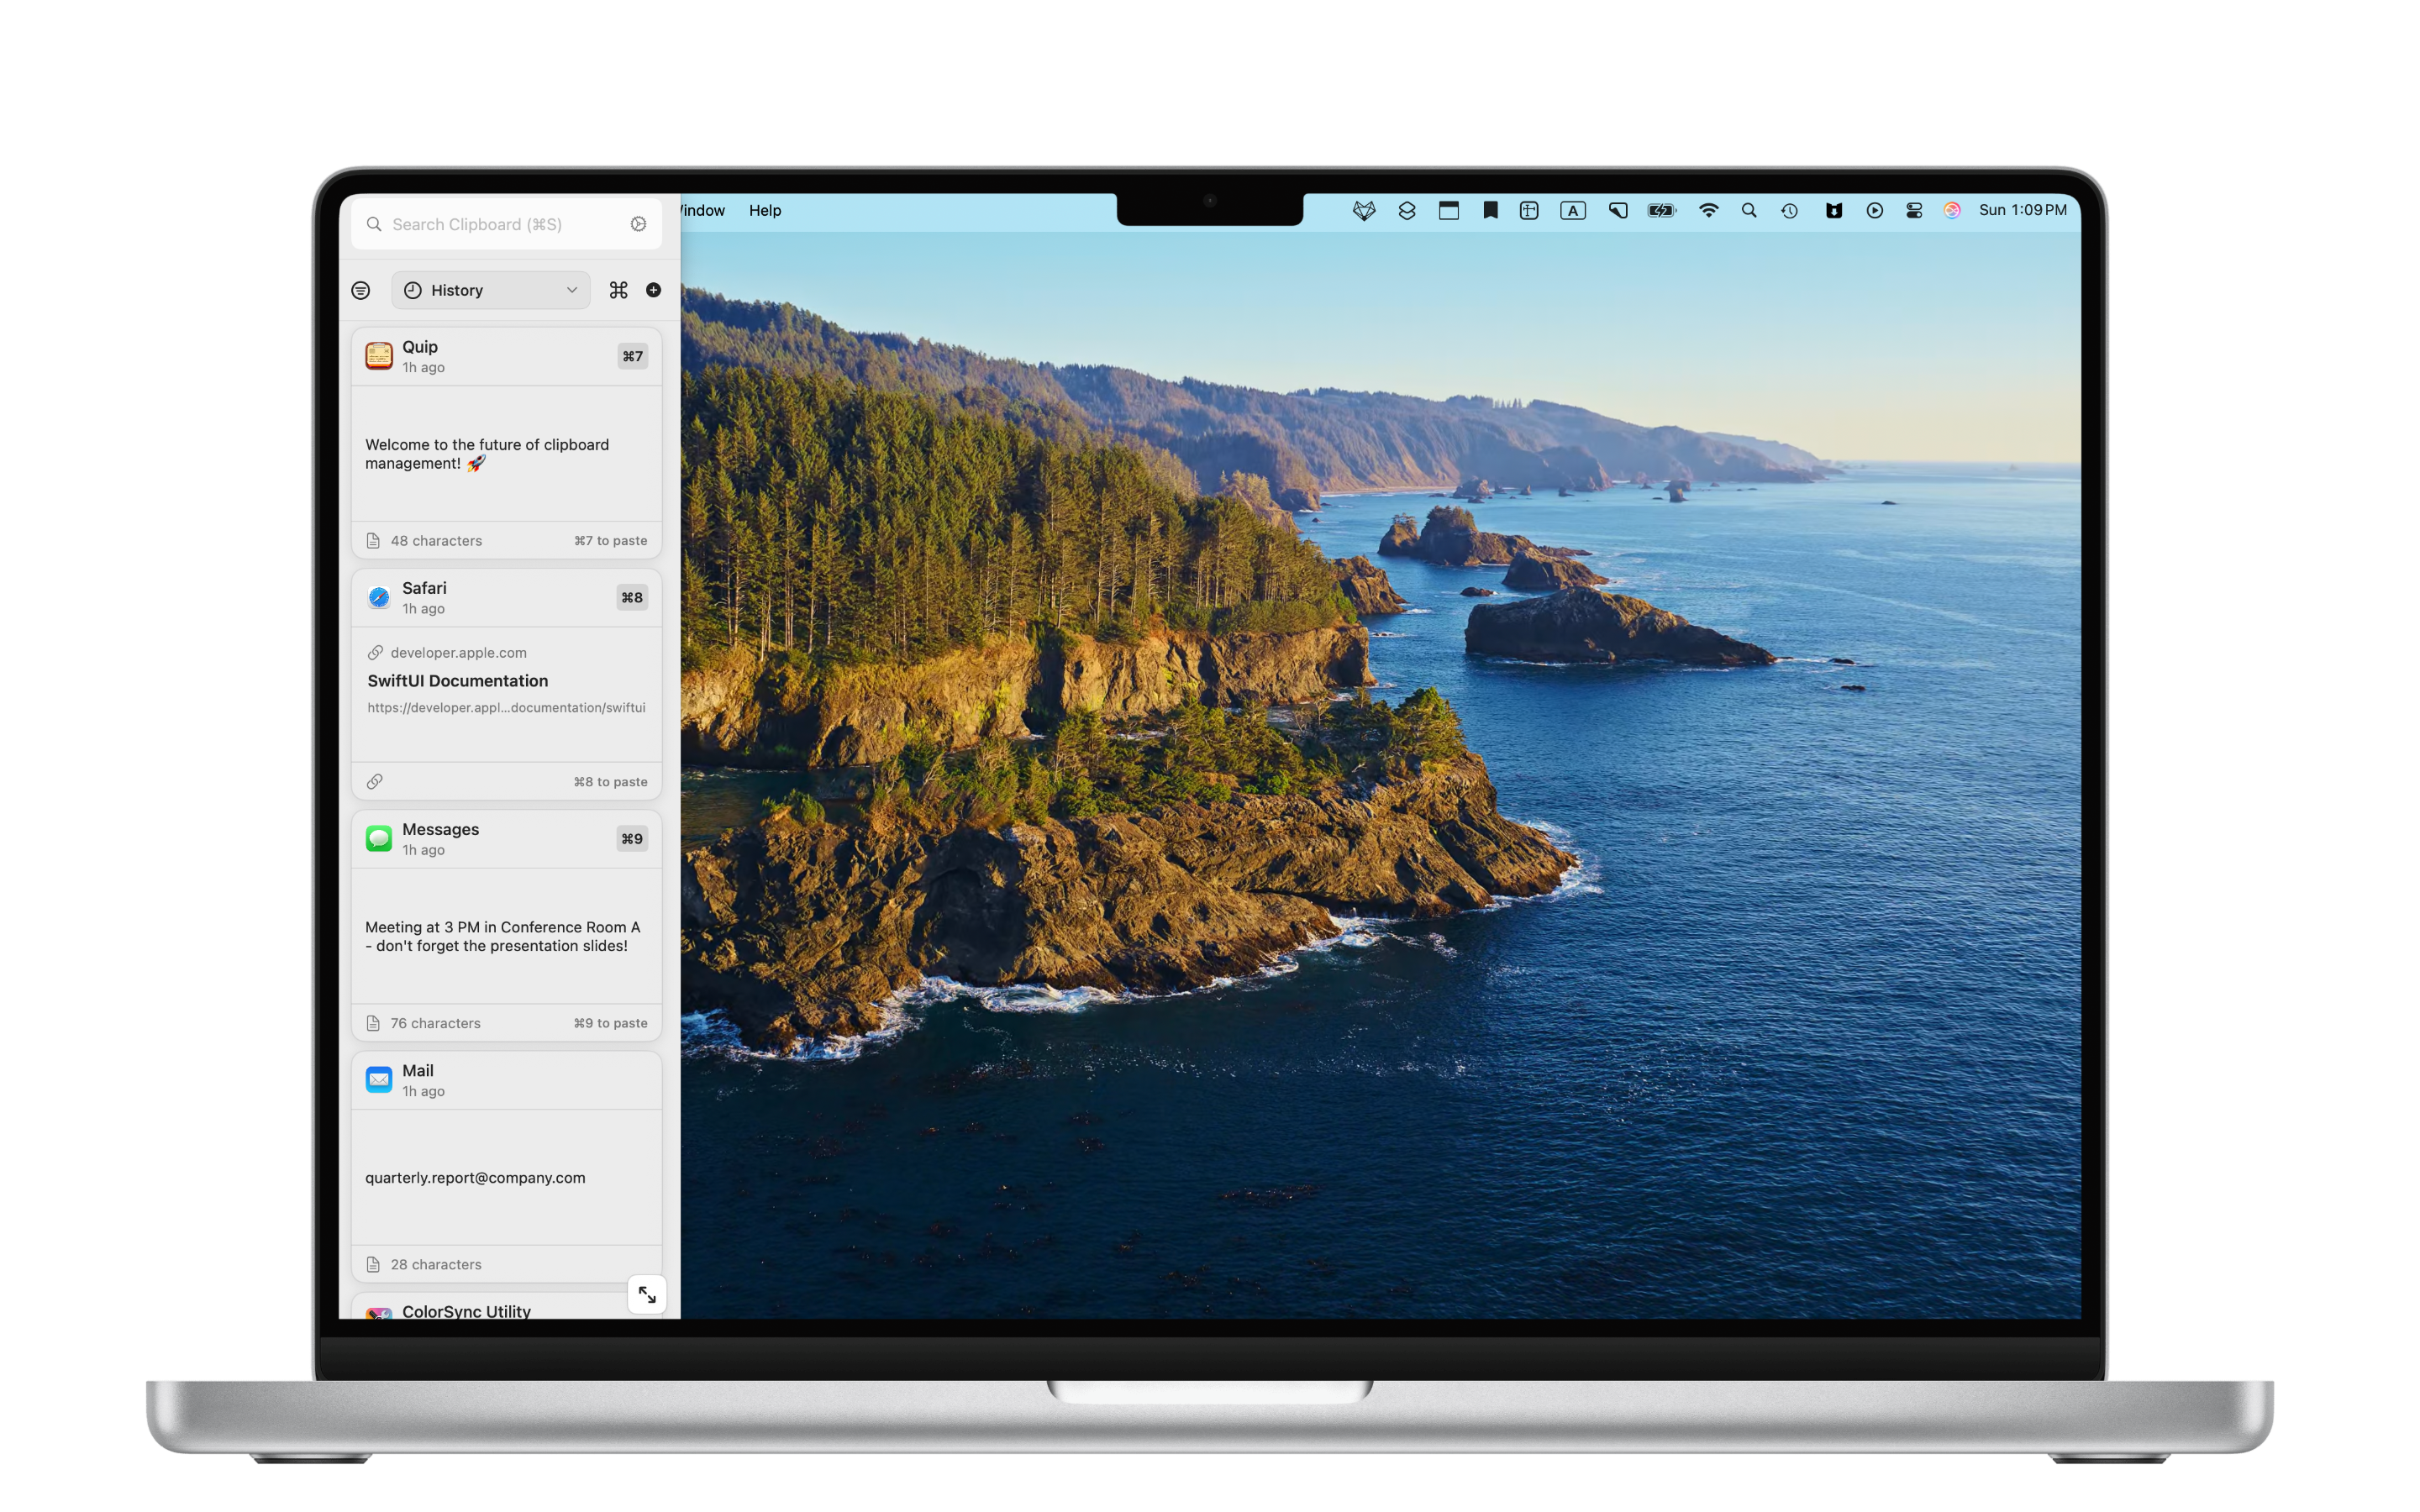Click the plus add button icon
The width and height of the screenshot is (2420, 1512).
653,290
